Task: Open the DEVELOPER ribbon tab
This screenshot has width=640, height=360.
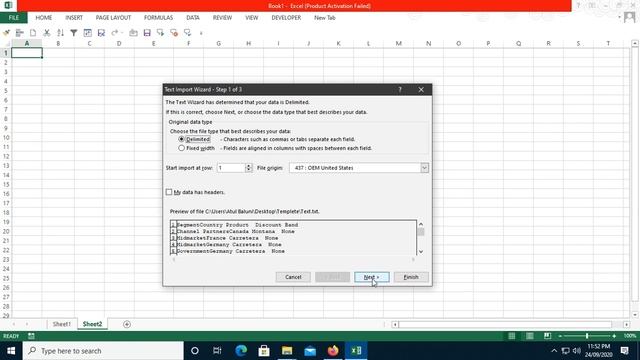Action: tap(286, 18)
